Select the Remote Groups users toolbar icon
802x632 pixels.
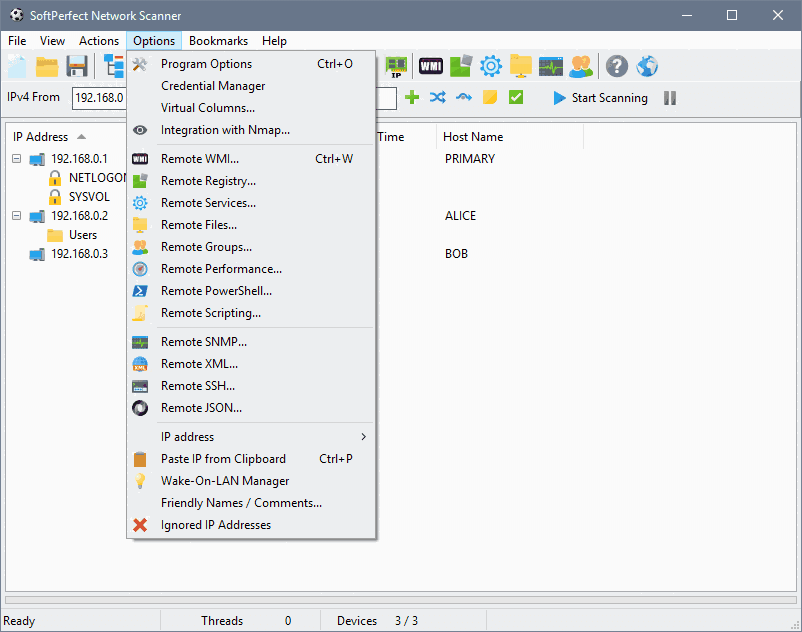pos(582,66)
